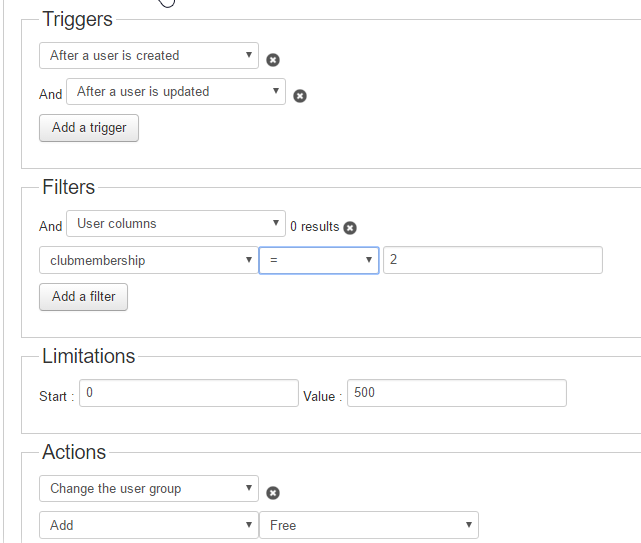Click the Add a filter button
This screenshot has height=543, width=641.
tap(83, 297)
